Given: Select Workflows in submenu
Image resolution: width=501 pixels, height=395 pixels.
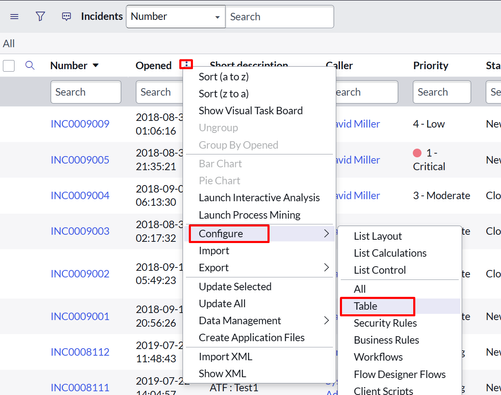Looking at the screenshot, I should [x=378, y=357].
